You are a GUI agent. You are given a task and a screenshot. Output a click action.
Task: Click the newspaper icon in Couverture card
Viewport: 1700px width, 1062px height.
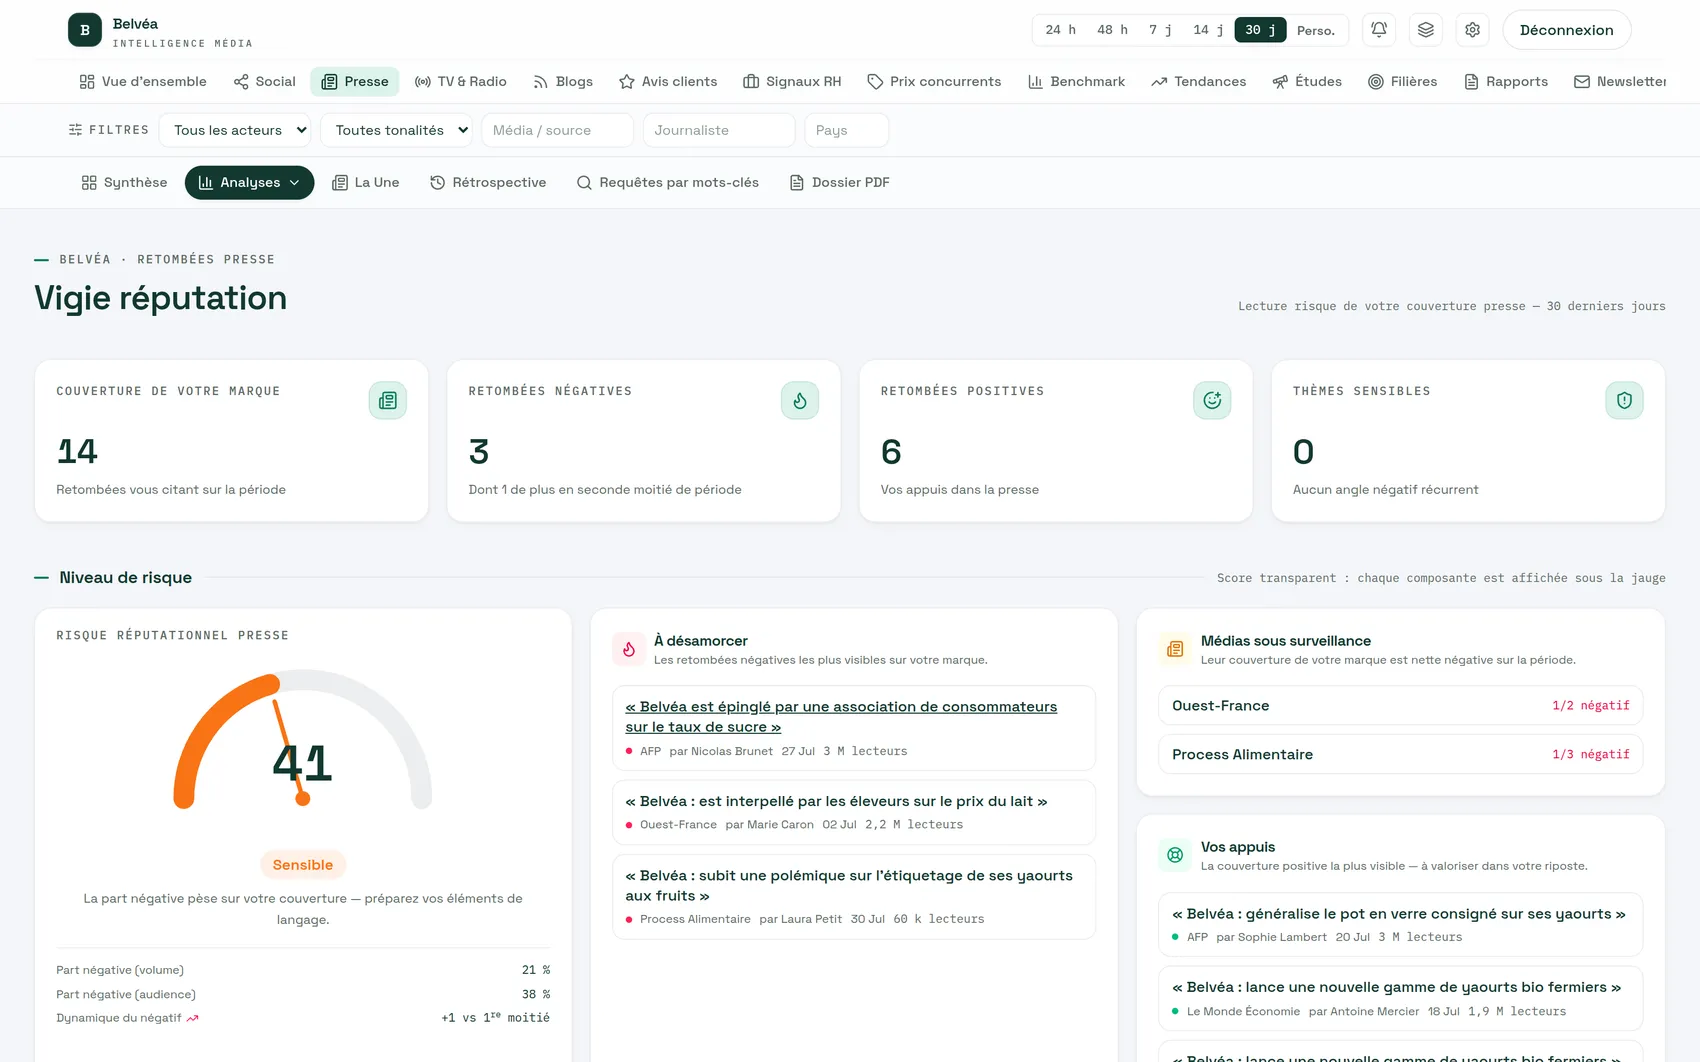coord(388,401)
